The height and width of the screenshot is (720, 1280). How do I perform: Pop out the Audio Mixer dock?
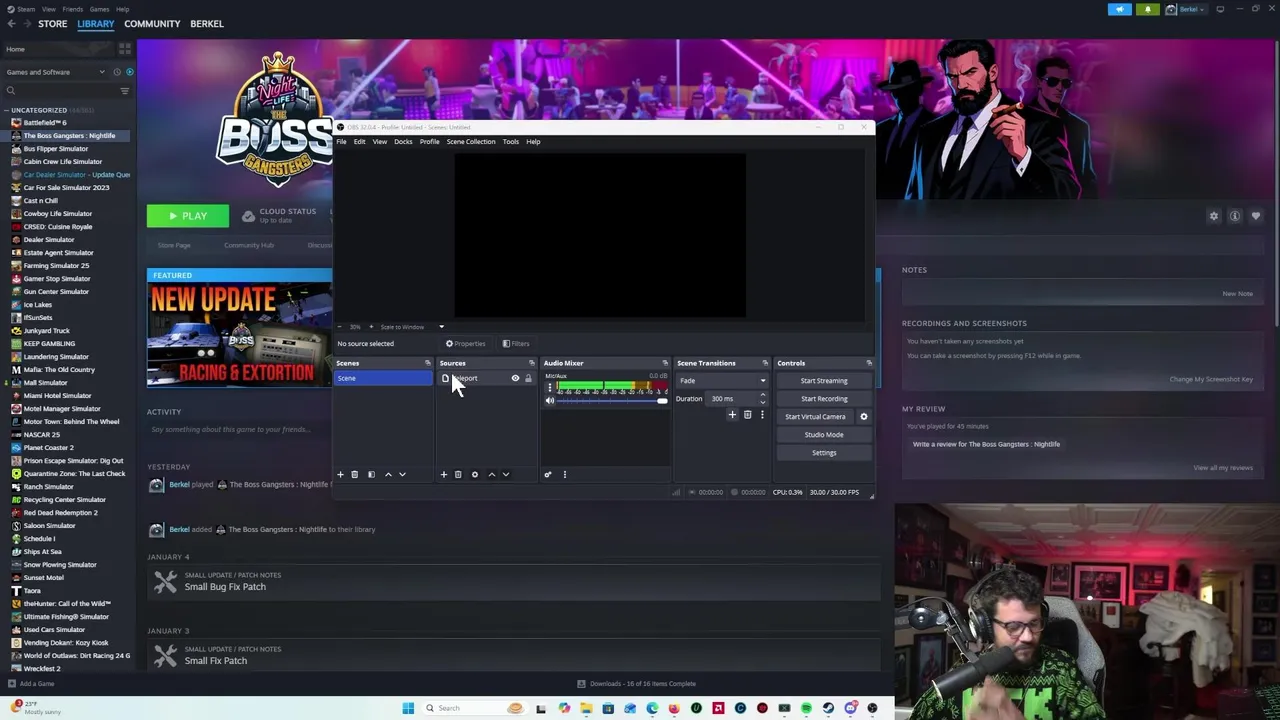(x=665, y=363)
